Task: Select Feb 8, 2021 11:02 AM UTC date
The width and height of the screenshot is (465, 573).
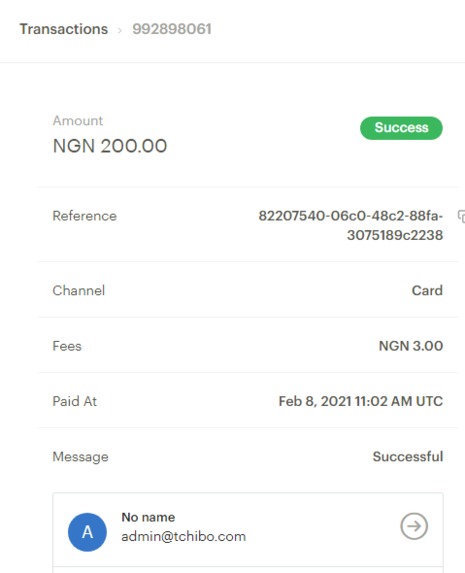Action: click(361, 401)
